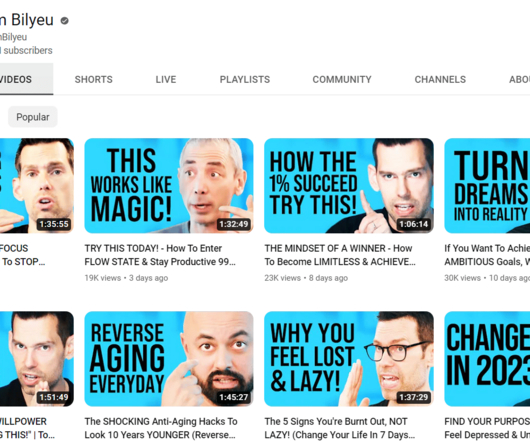Click the channel name ending in 'Bilyeu'
Image resolution: width=530 pixels, height=442 pixels.
pyautogui.click(x=27, y=20)
